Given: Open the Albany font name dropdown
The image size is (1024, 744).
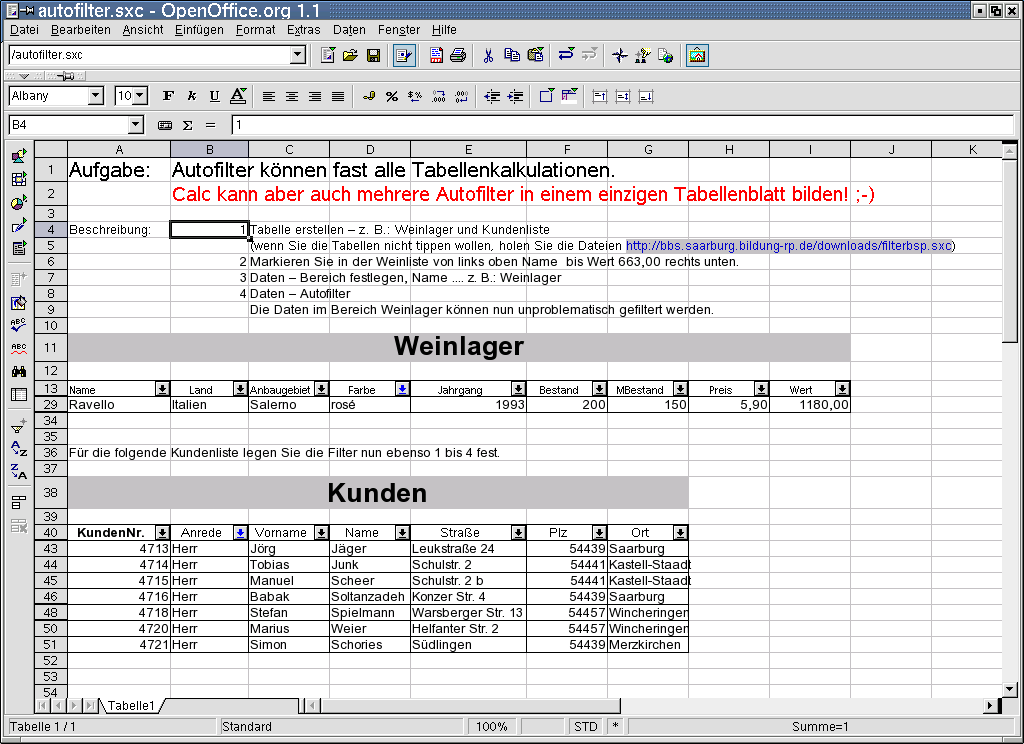Looking at the screenshot, I should click(96, 96).
